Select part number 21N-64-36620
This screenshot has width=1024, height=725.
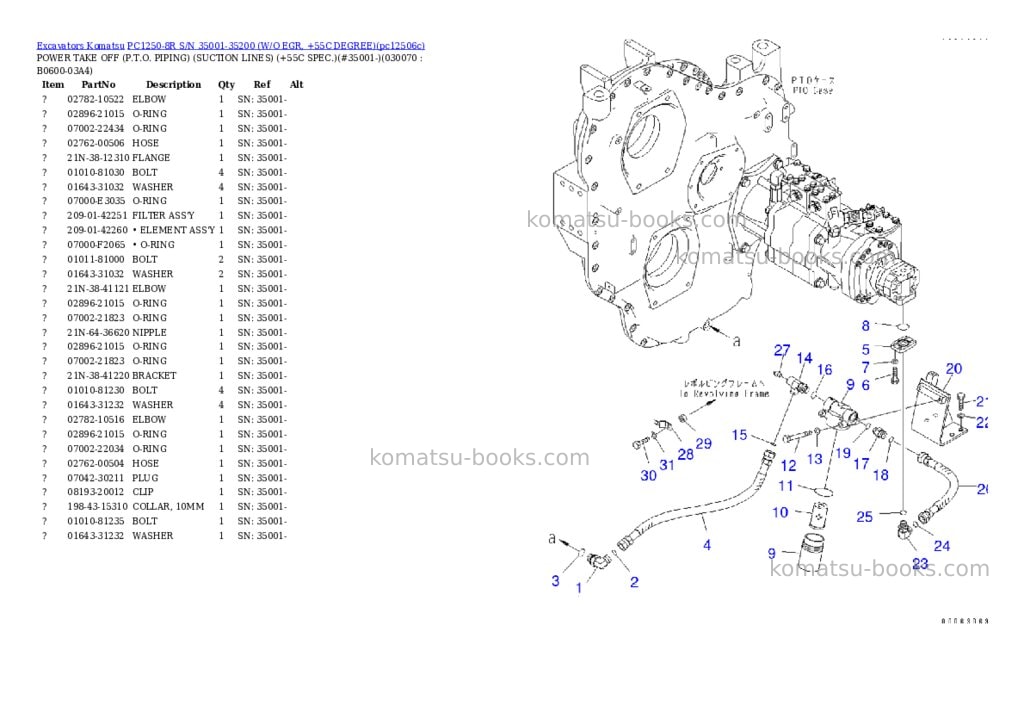click(x=98, y=332)
